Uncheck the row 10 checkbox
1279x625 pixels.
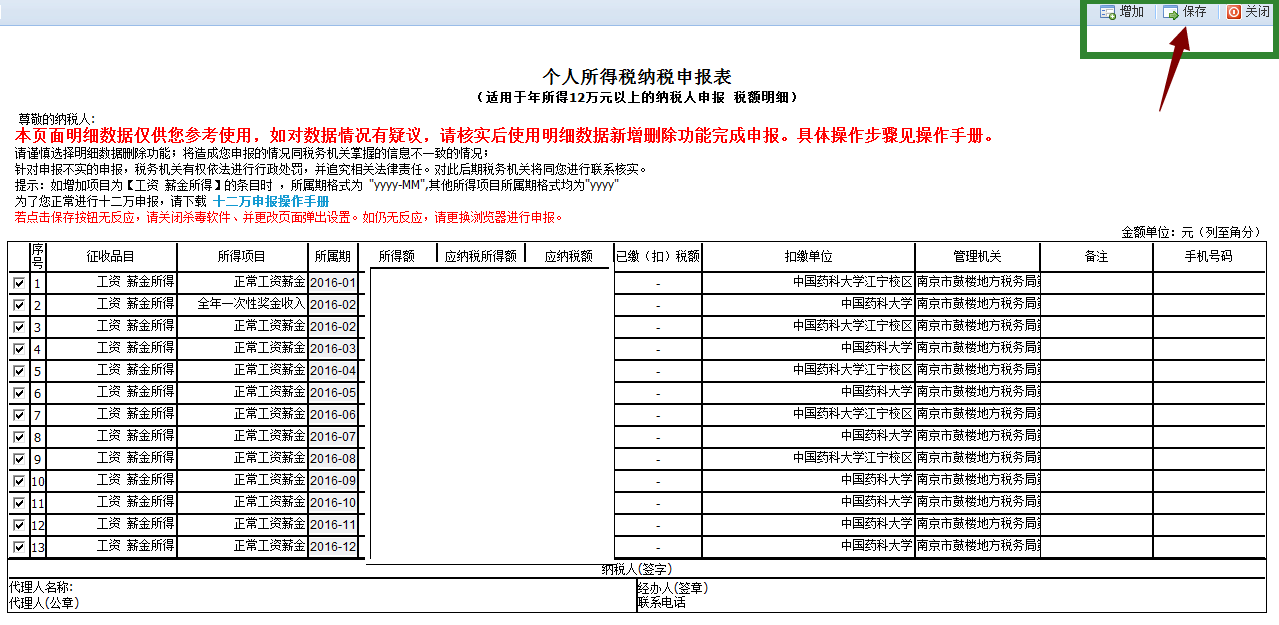(19, 481)
